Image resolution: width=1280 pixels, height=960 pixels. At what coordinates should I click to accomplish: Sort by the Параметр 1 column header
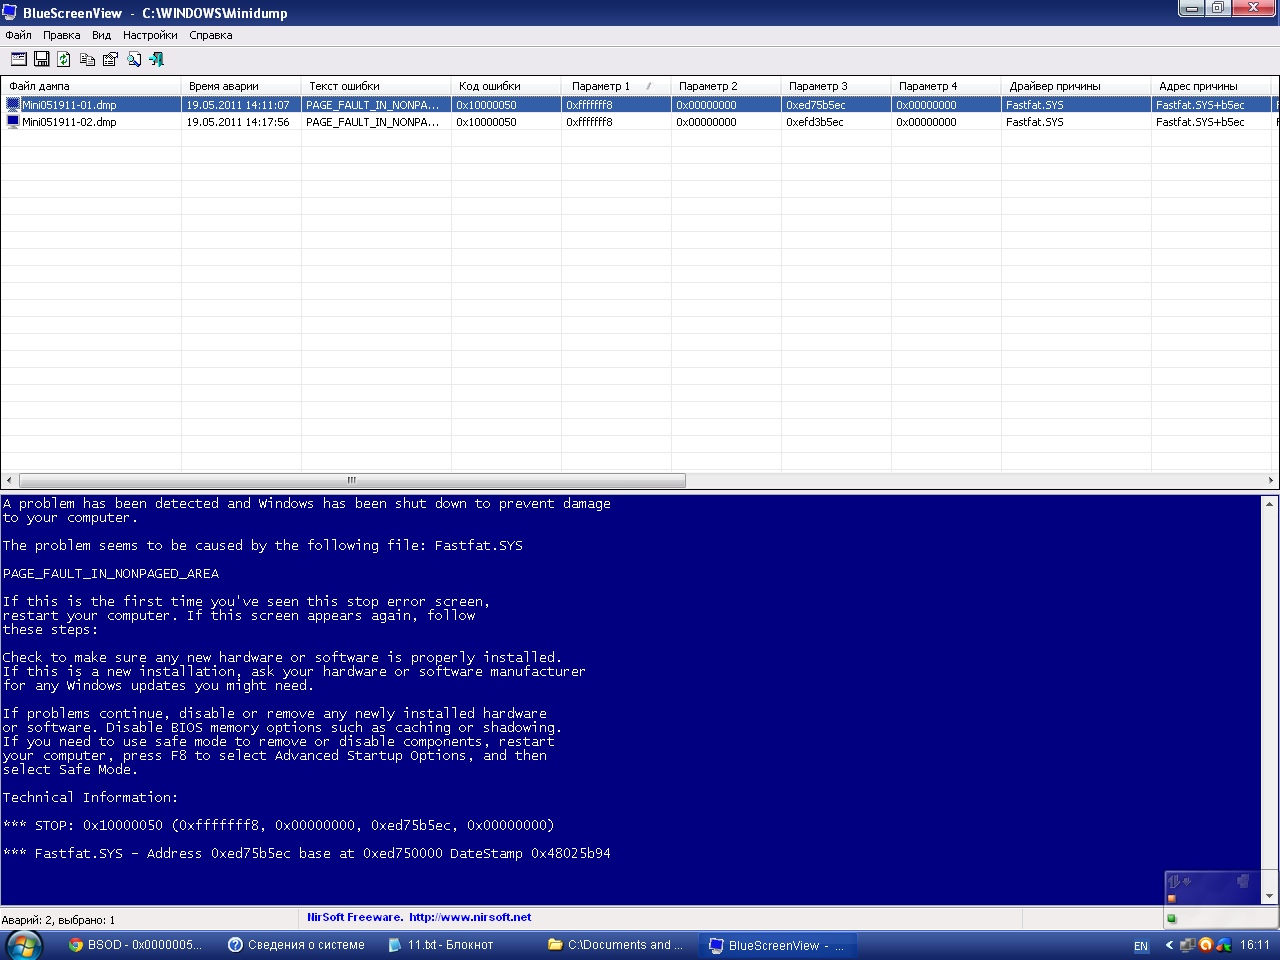click(x=616, y=86)
